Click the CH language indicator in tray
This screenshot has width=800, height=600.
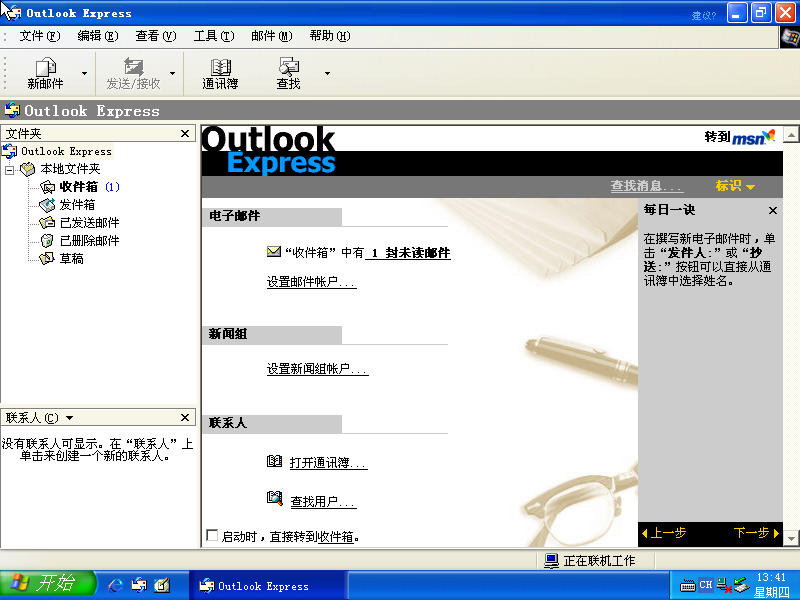pos(706,585)
